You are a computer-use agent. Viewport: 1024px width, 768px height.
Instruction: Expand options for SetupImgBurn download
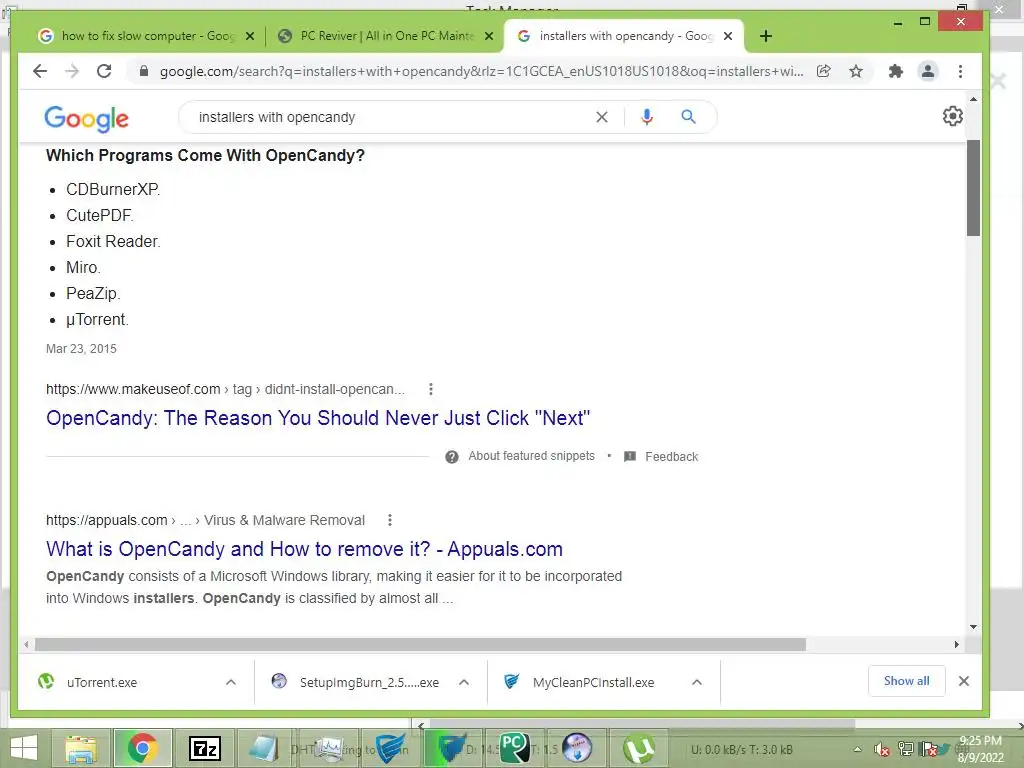pyautogui.click(x=464, y=682)
